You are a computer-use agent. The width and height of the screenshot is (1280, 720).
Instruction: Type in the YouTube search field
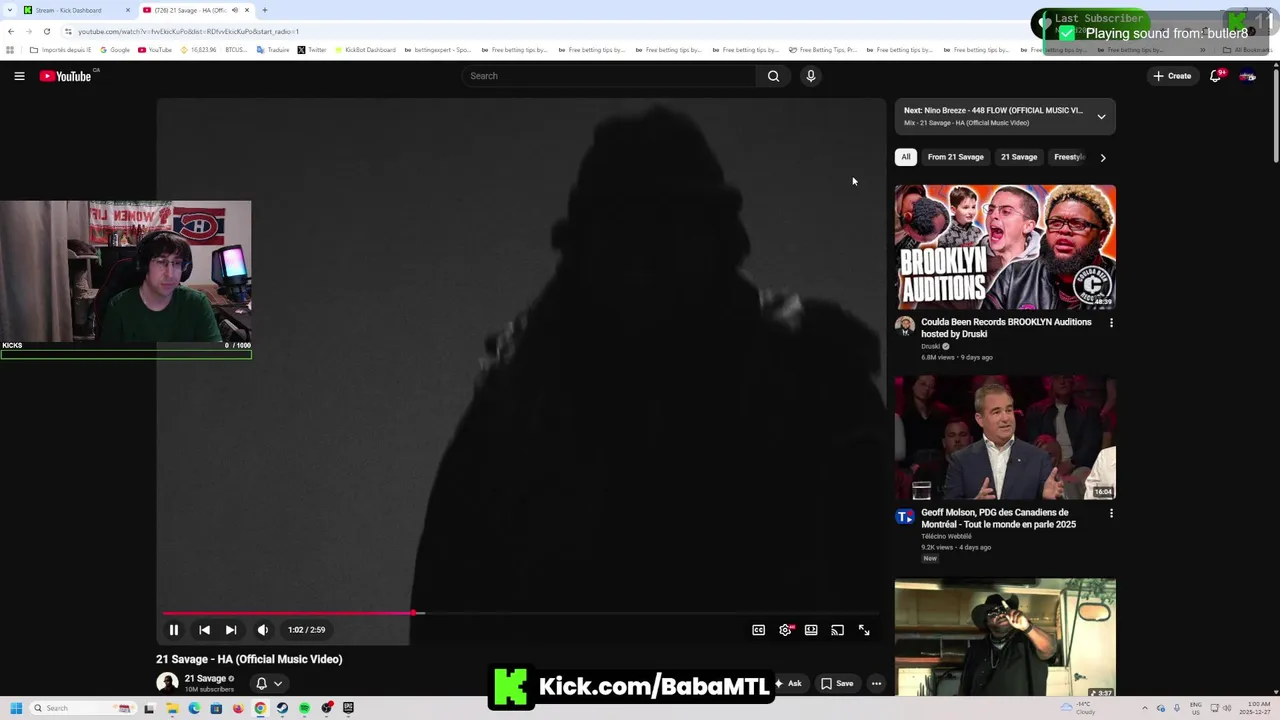[x=610, y=76]
